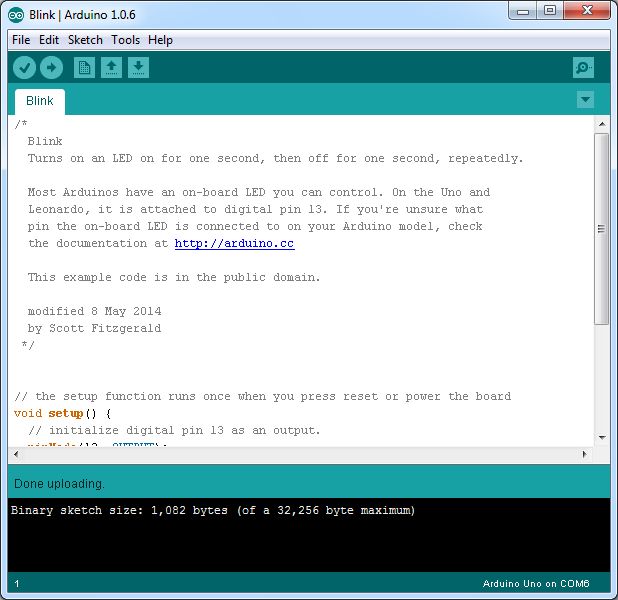618x600 pixels.
Task: Click the Verify checkmark button
Action: [x=24, y=68]
